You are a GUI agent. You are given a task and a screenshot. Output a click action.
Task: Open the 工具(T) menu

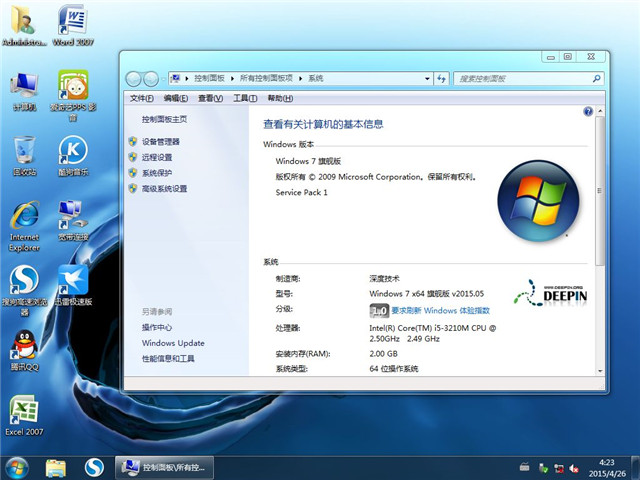pyautogui.click(x=245, y=98)
